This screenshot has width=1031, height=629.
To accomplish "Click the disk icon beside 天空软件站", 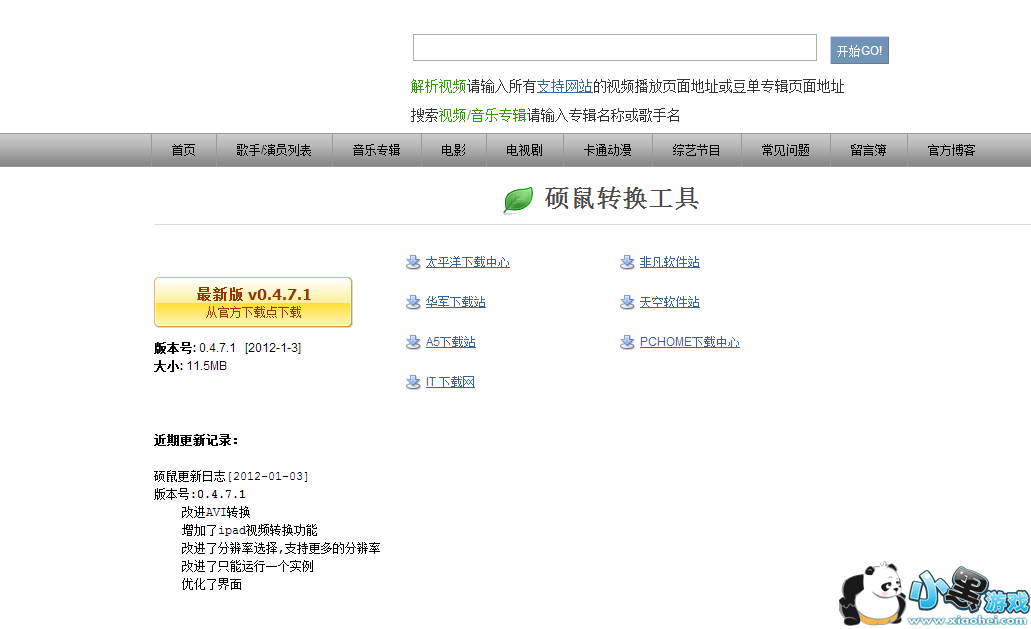I will pos(627,302).
